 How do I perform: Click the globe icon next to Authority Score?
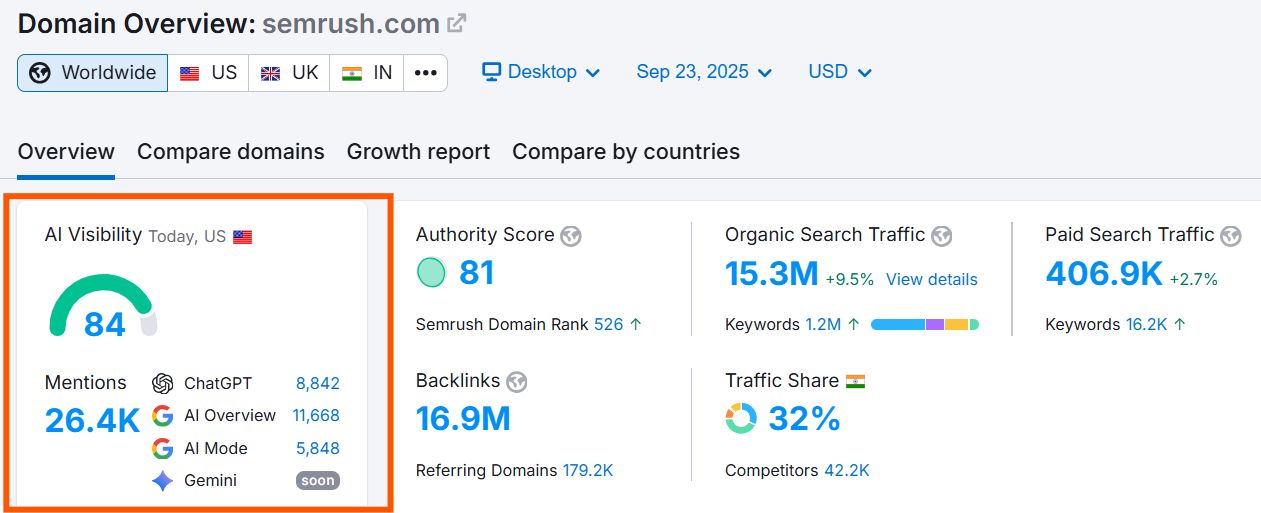pos(571,236)
